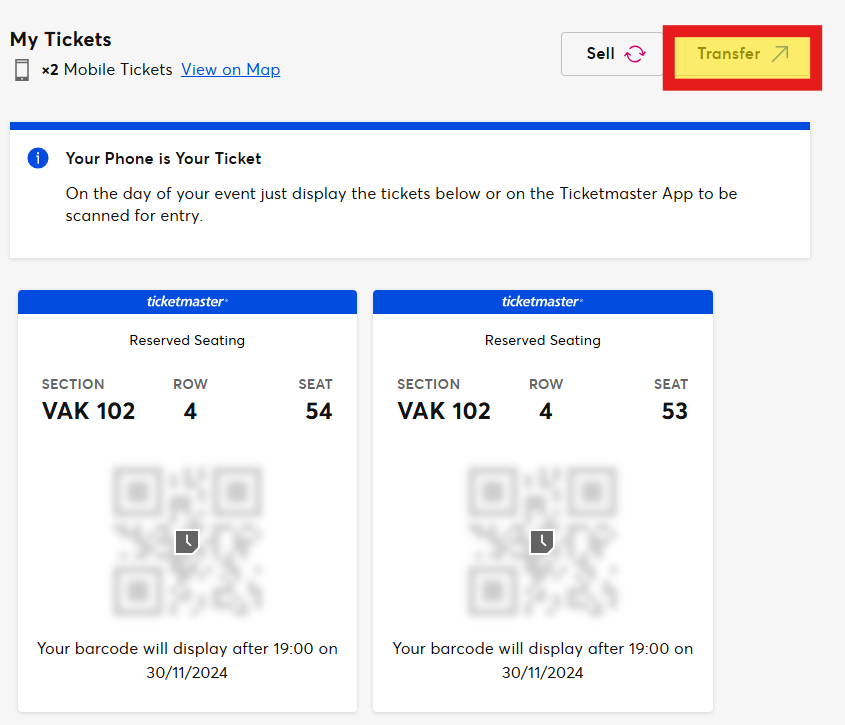
Task: Click the pink resale arrows icon
Action: point(635,54)
